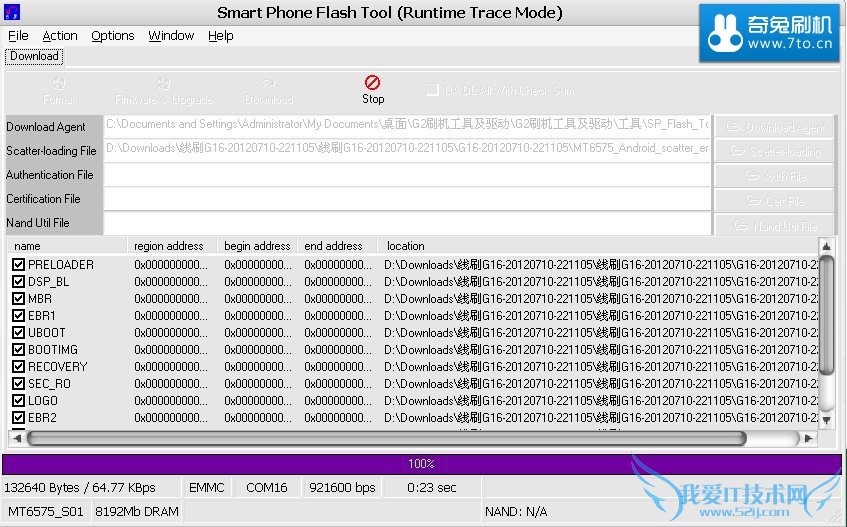The height and width of the screenshot is (527, 847).
Task: Open the Scatter-loading browse button
Action: (774, 152)
